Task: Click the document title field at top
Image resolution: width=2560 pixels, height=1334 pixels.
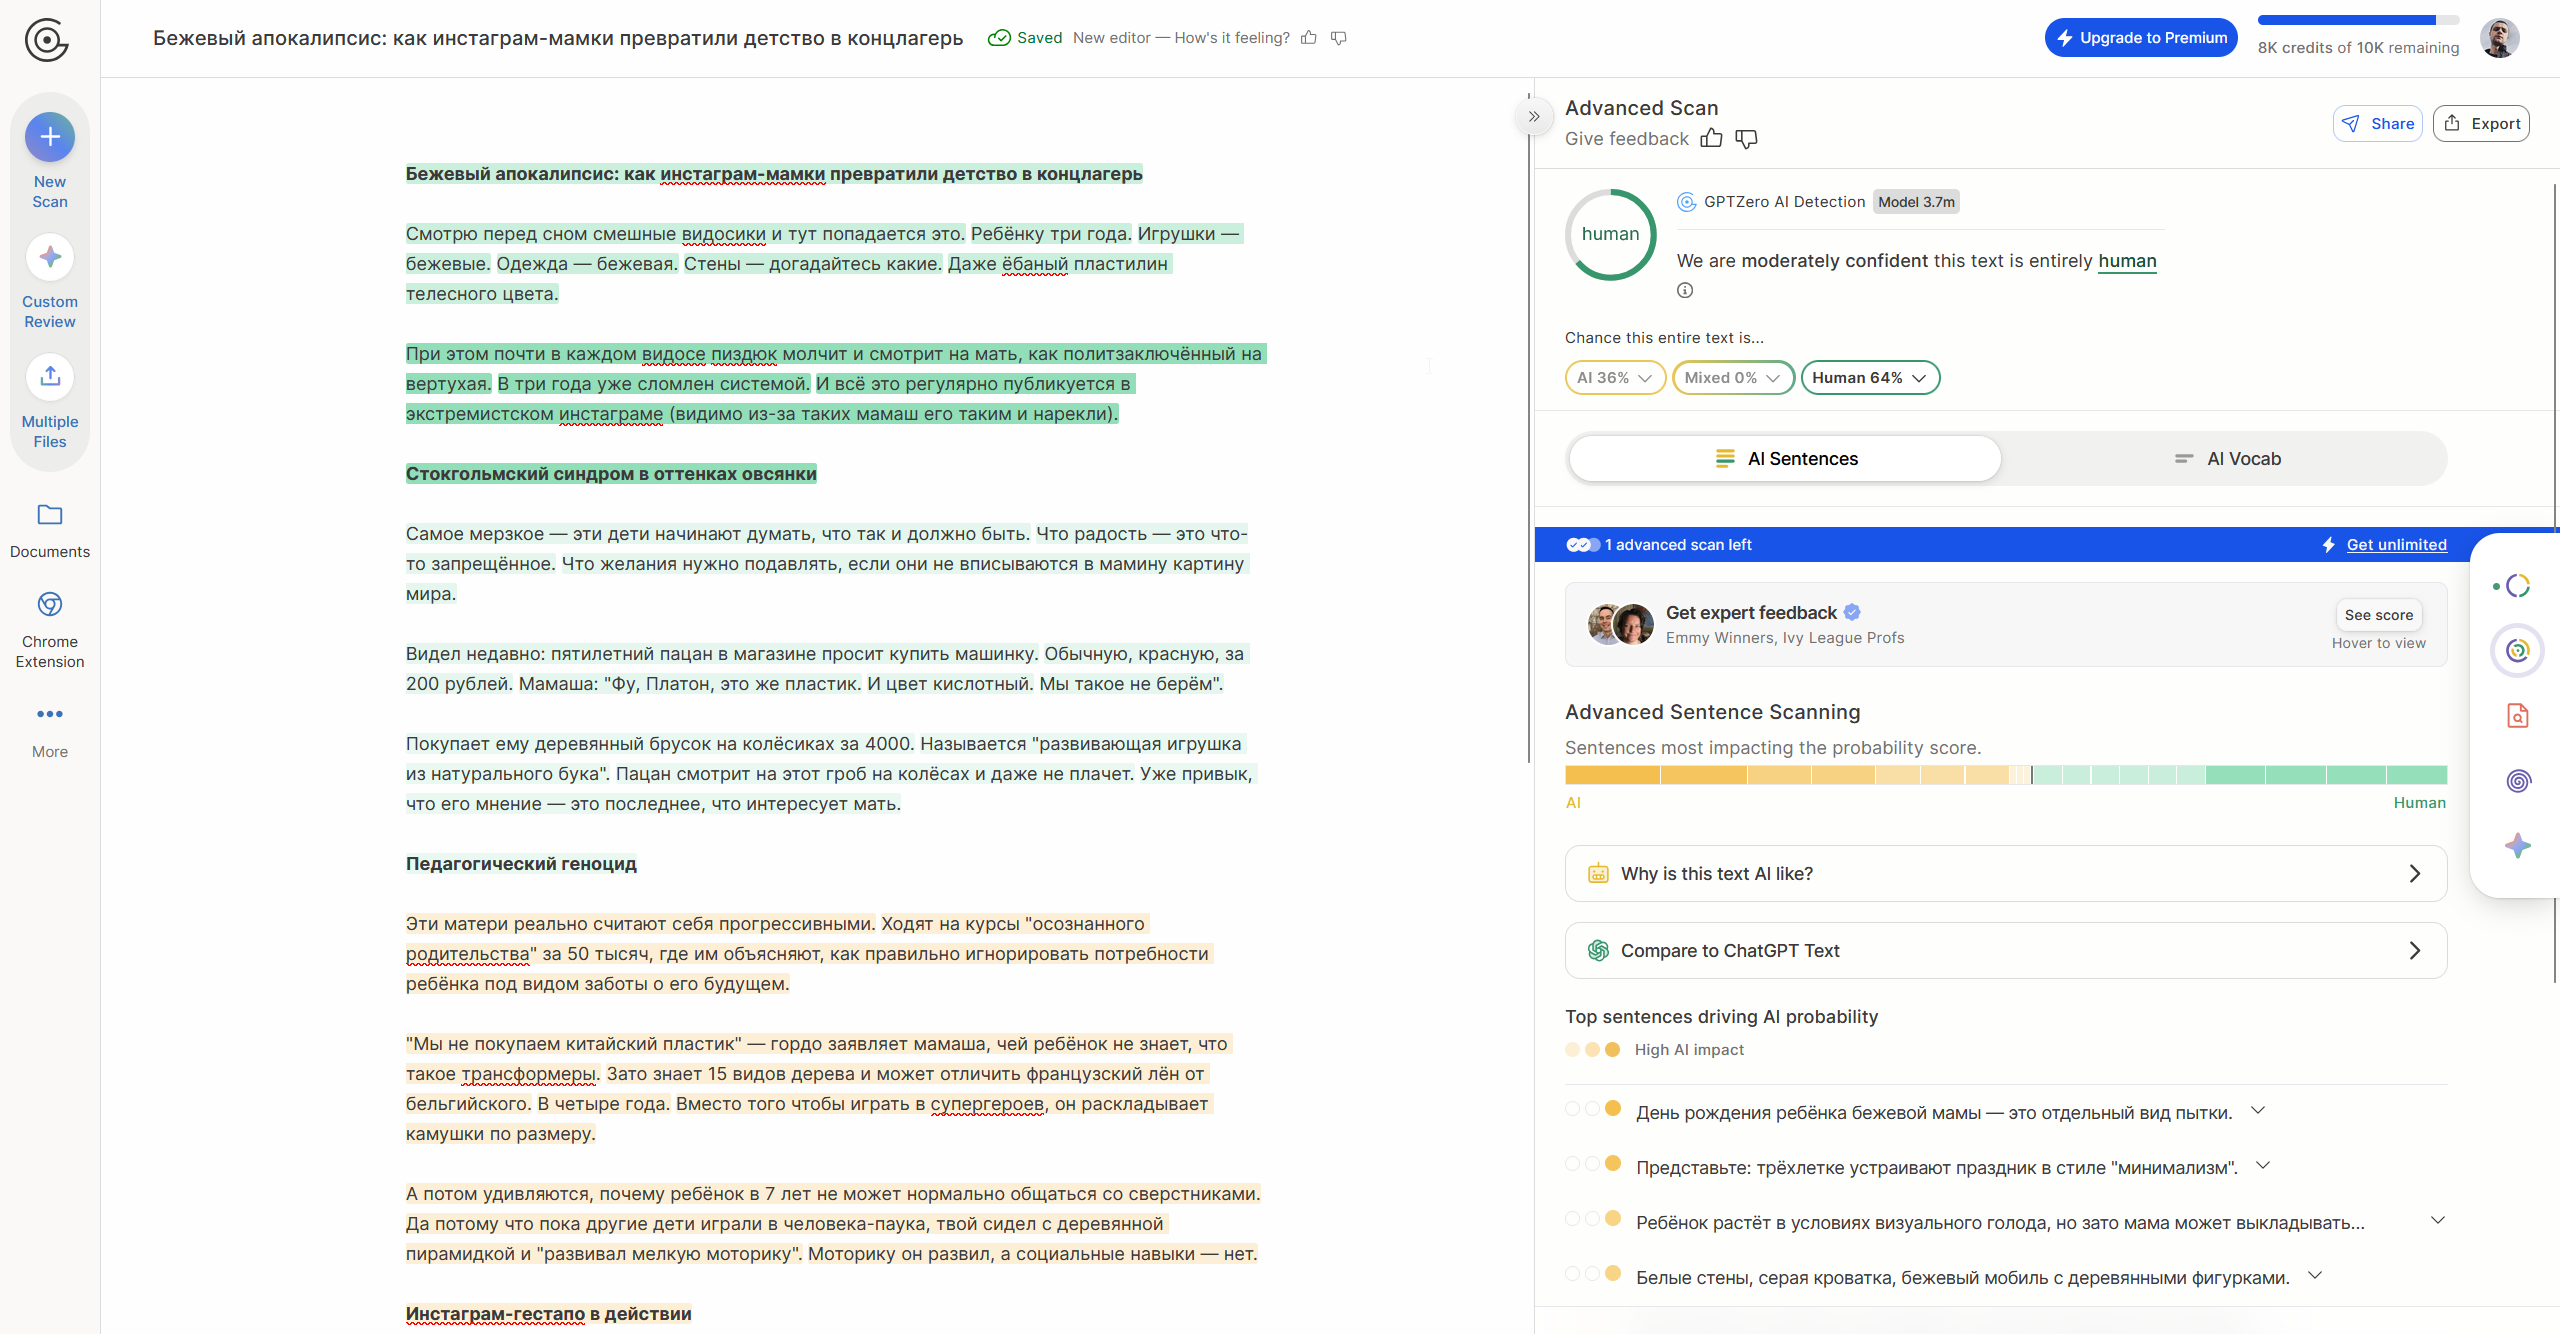Action: click(558, 38)
